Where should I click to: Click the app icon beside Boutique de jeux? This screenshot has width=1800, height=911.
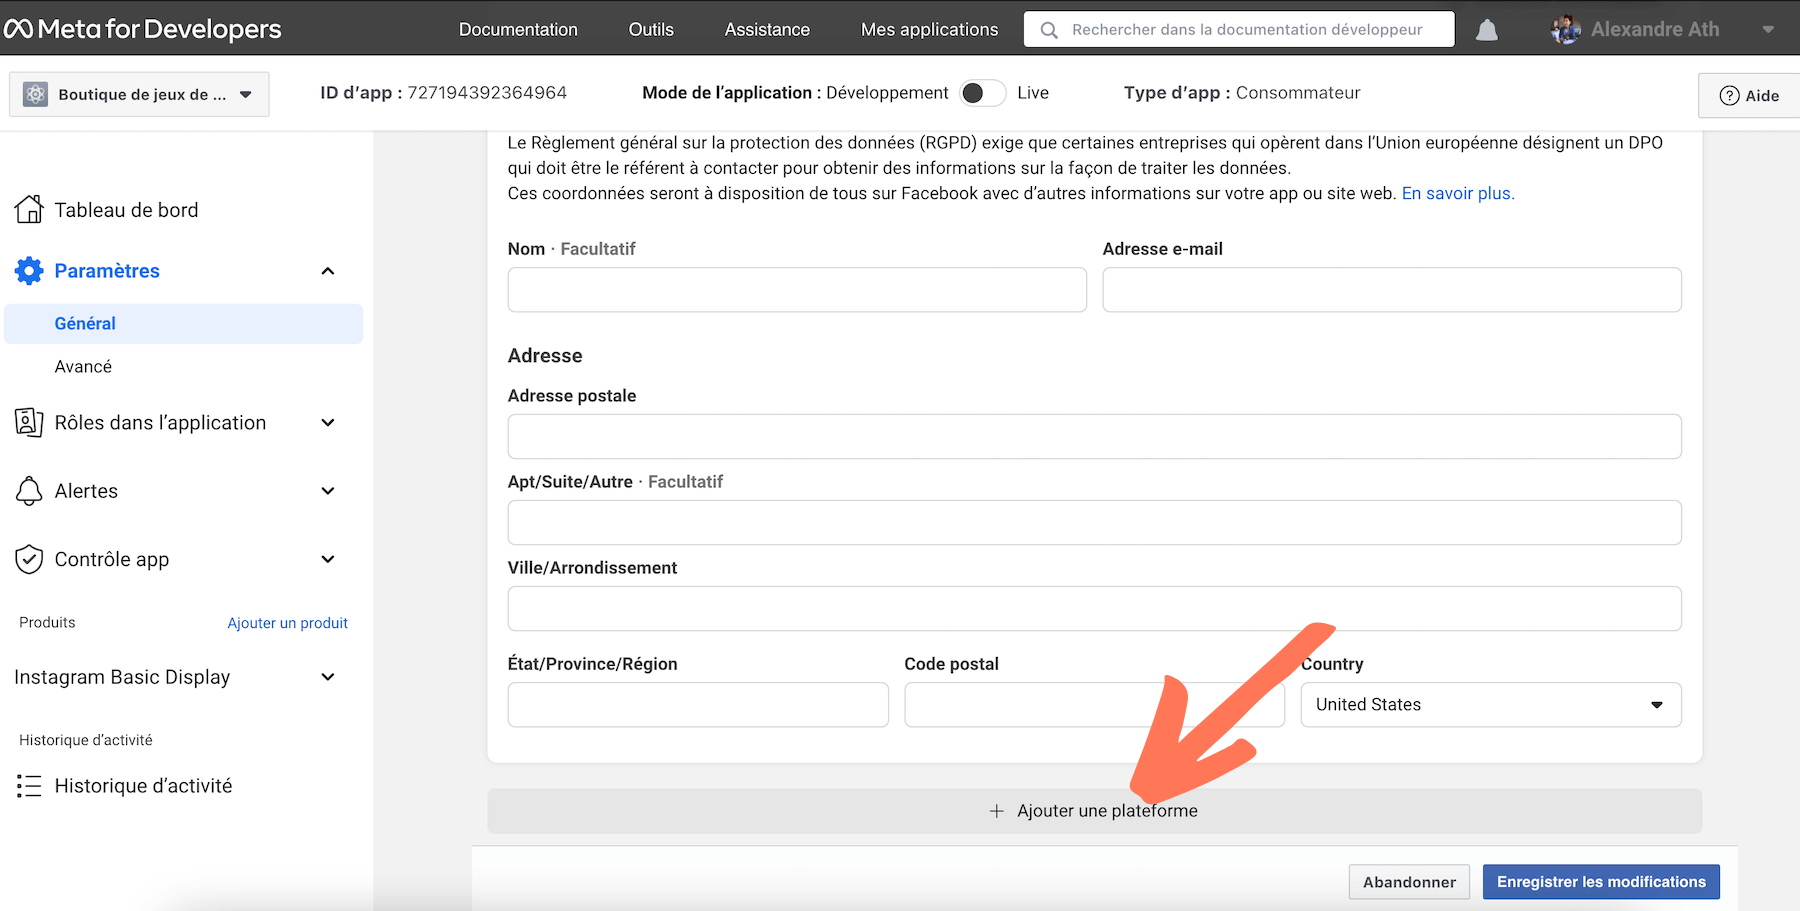(x=35, y=94)
